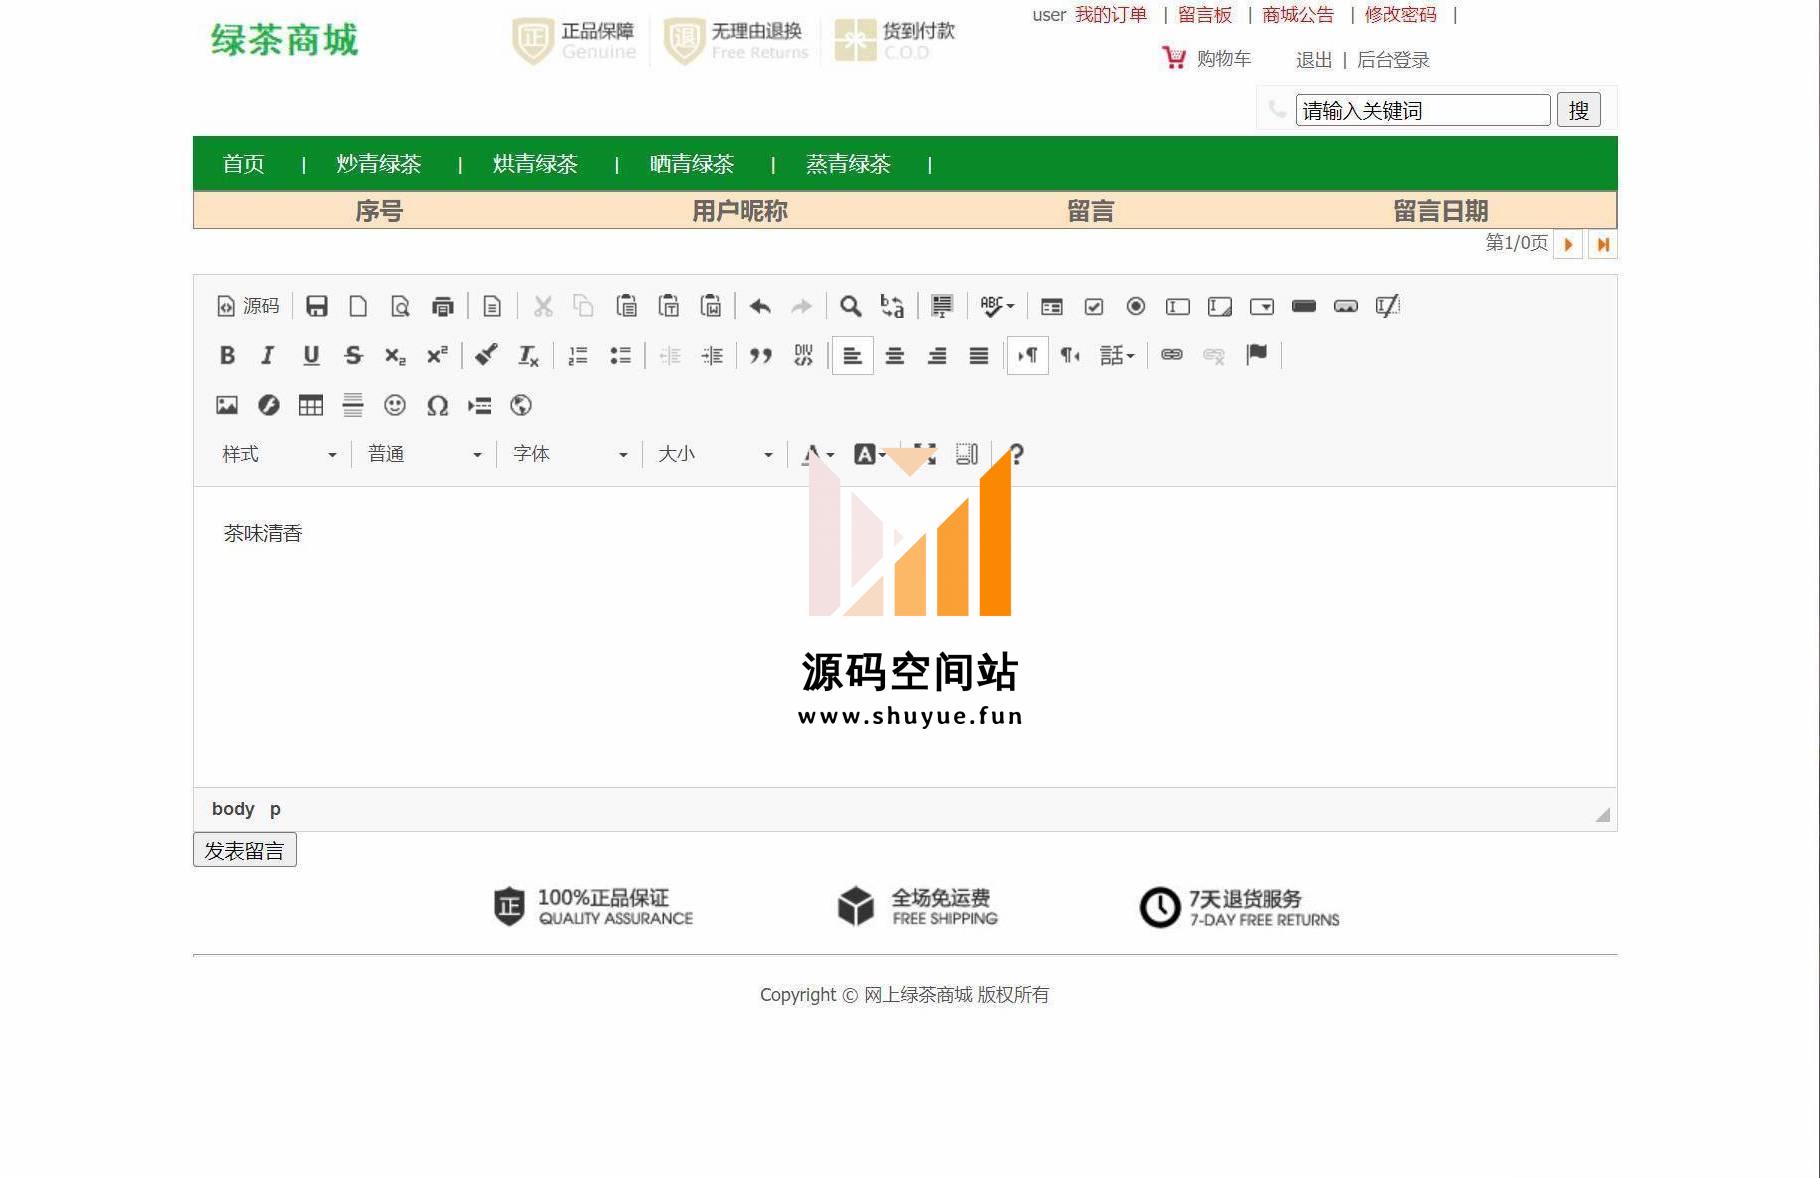Screen dimensions: 1820x1178
Task: Open the 样式 styles dropdown
Action: (x=279, y=454)
